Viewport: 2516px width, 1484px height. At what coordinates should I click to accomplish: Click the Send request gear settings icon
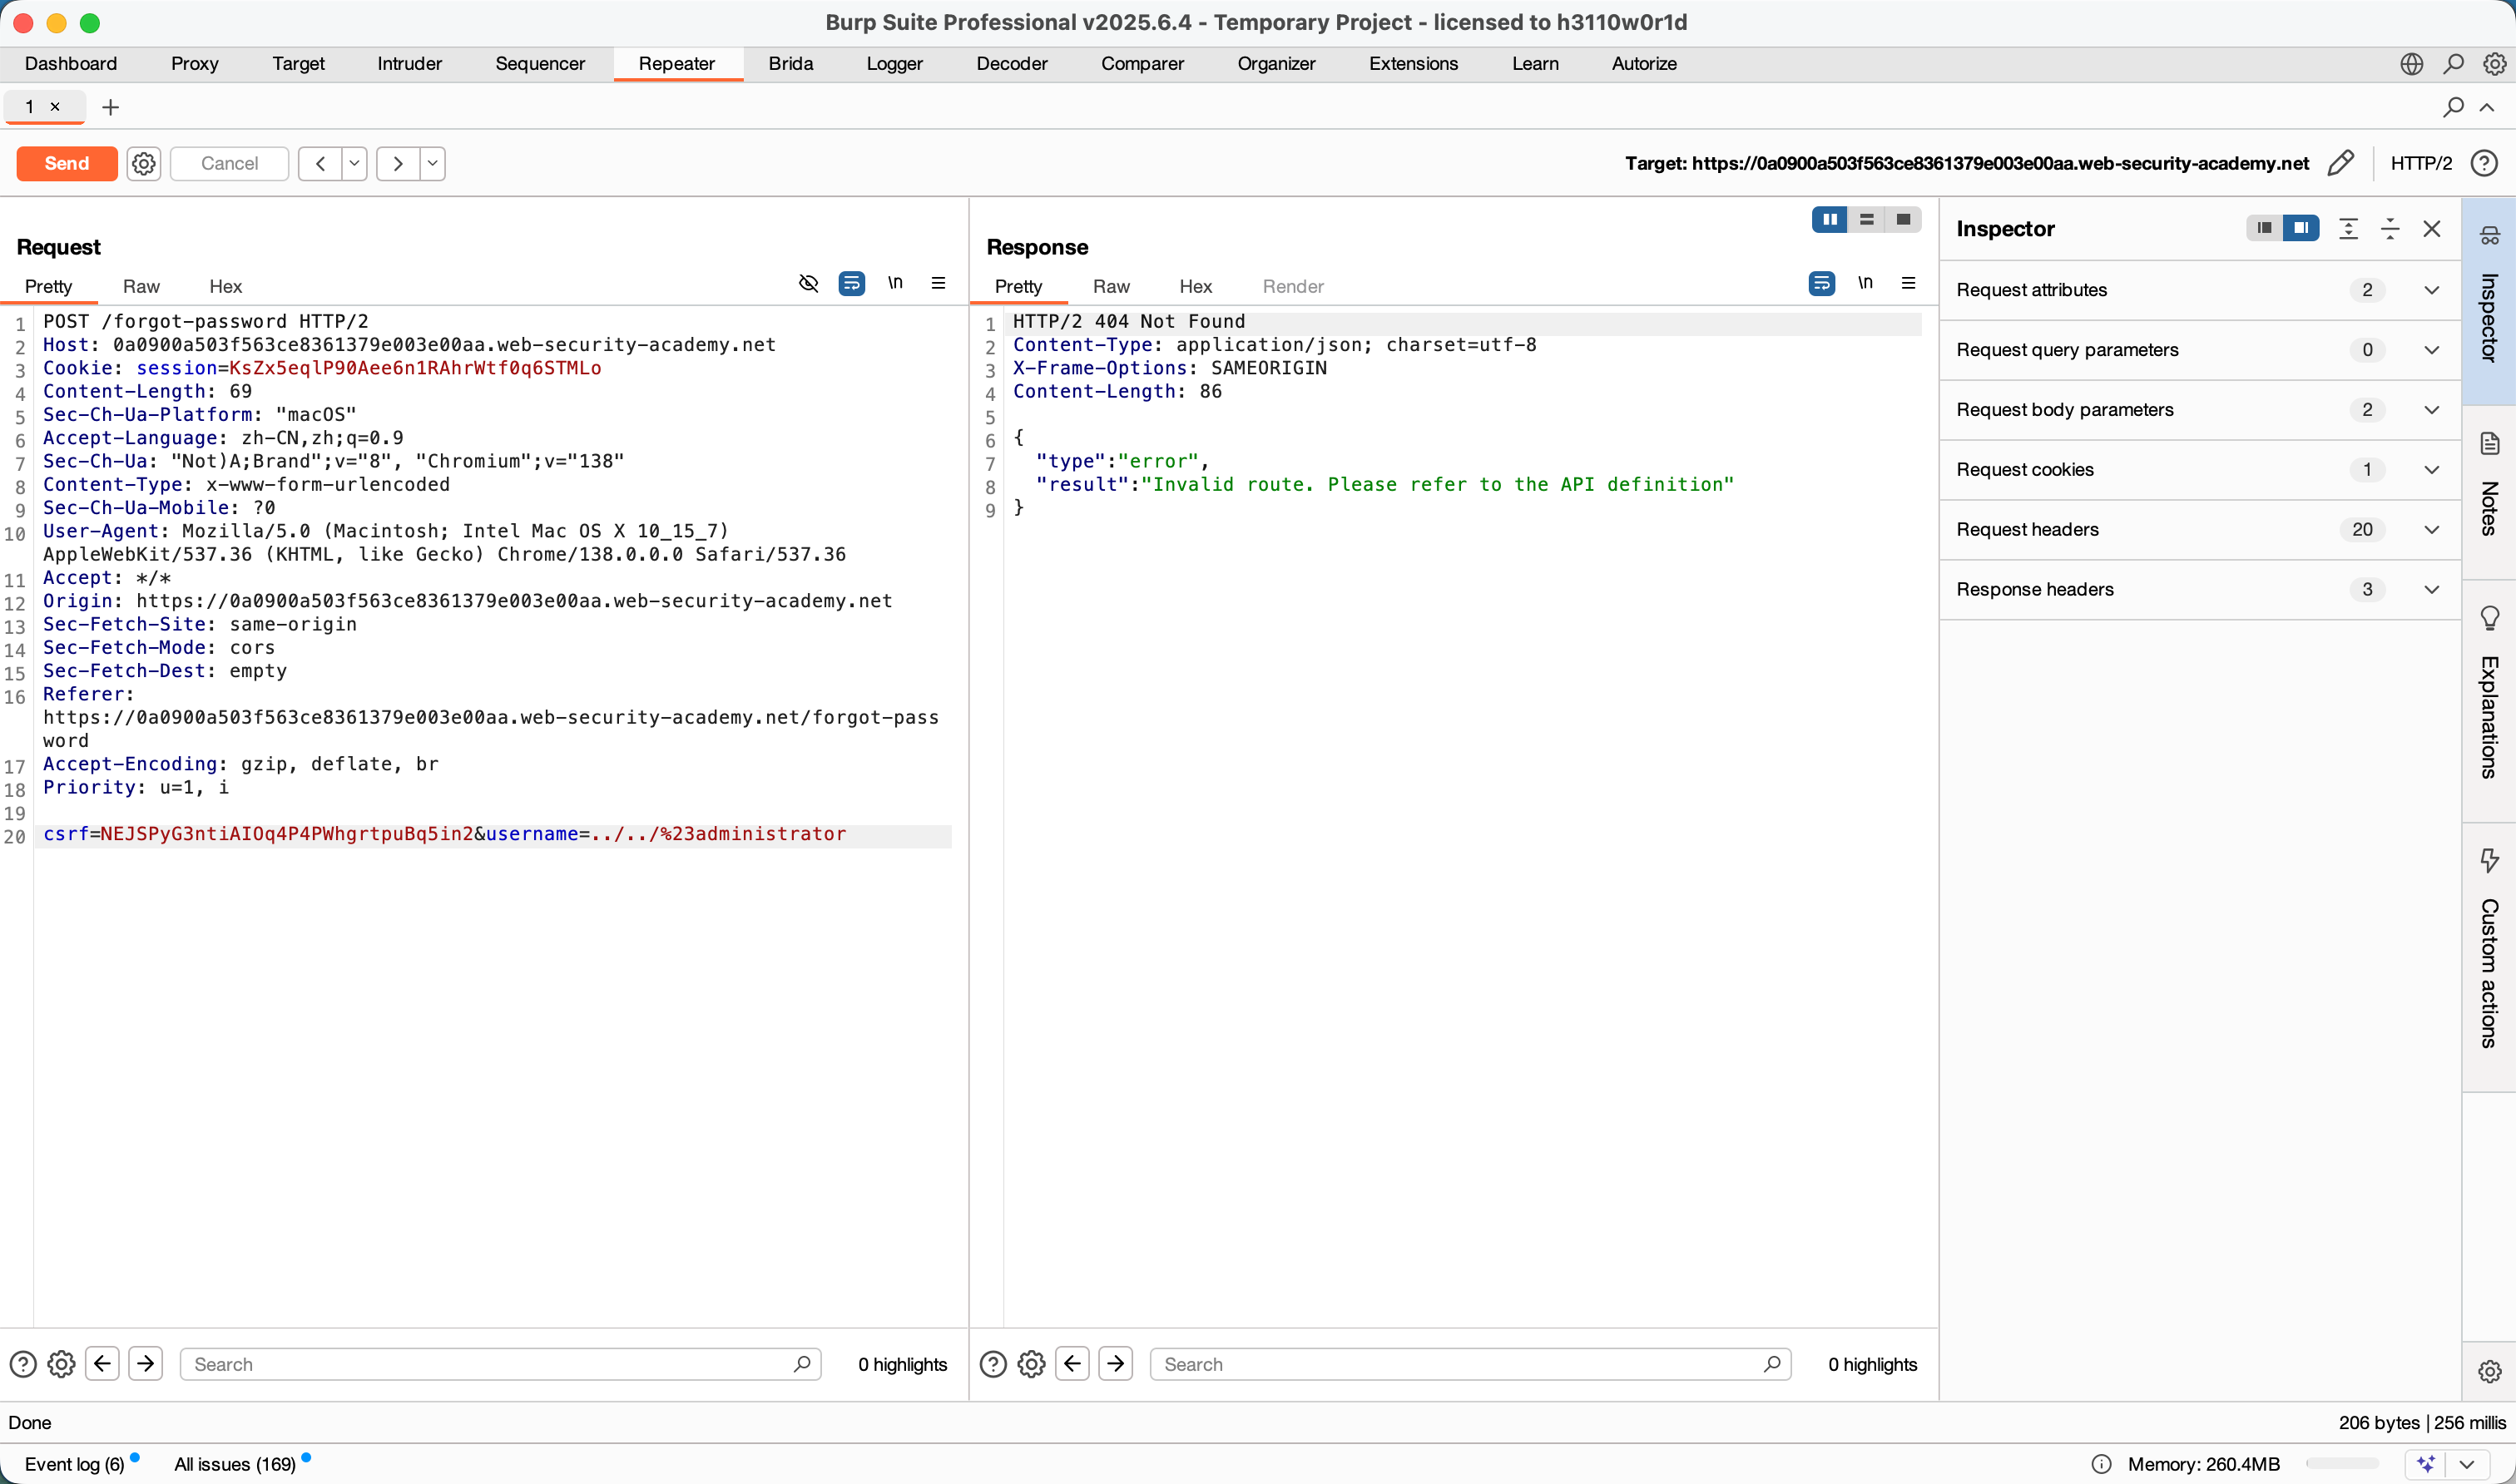144,163
